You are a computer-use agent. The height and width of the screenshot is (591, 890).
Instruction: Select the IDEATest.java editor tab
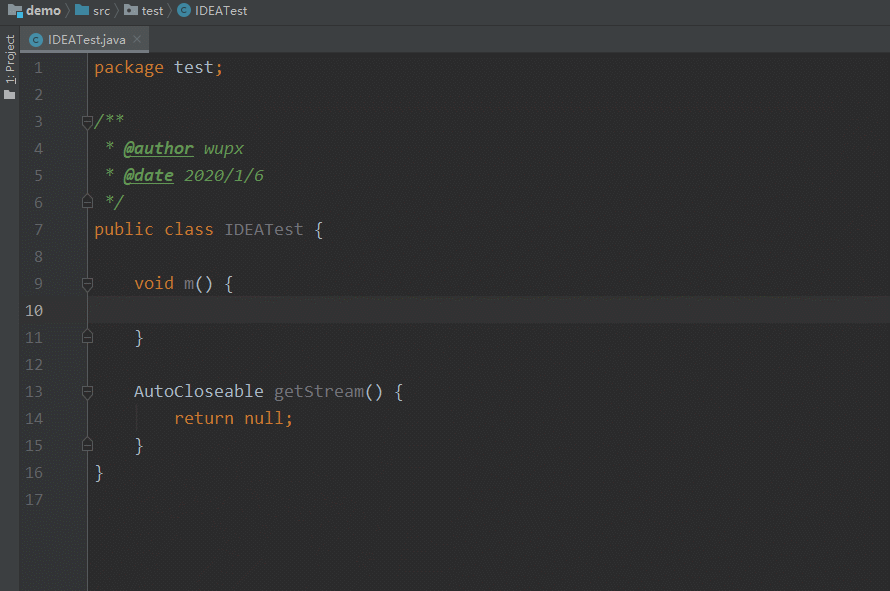(x=86, y=40)
